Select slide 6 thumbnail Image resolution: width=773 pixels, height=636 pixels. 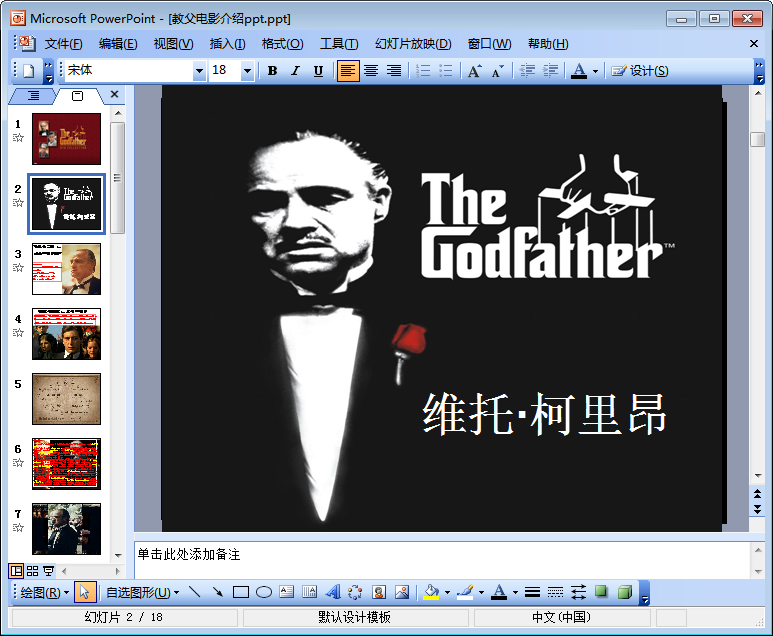click(67, 464)
